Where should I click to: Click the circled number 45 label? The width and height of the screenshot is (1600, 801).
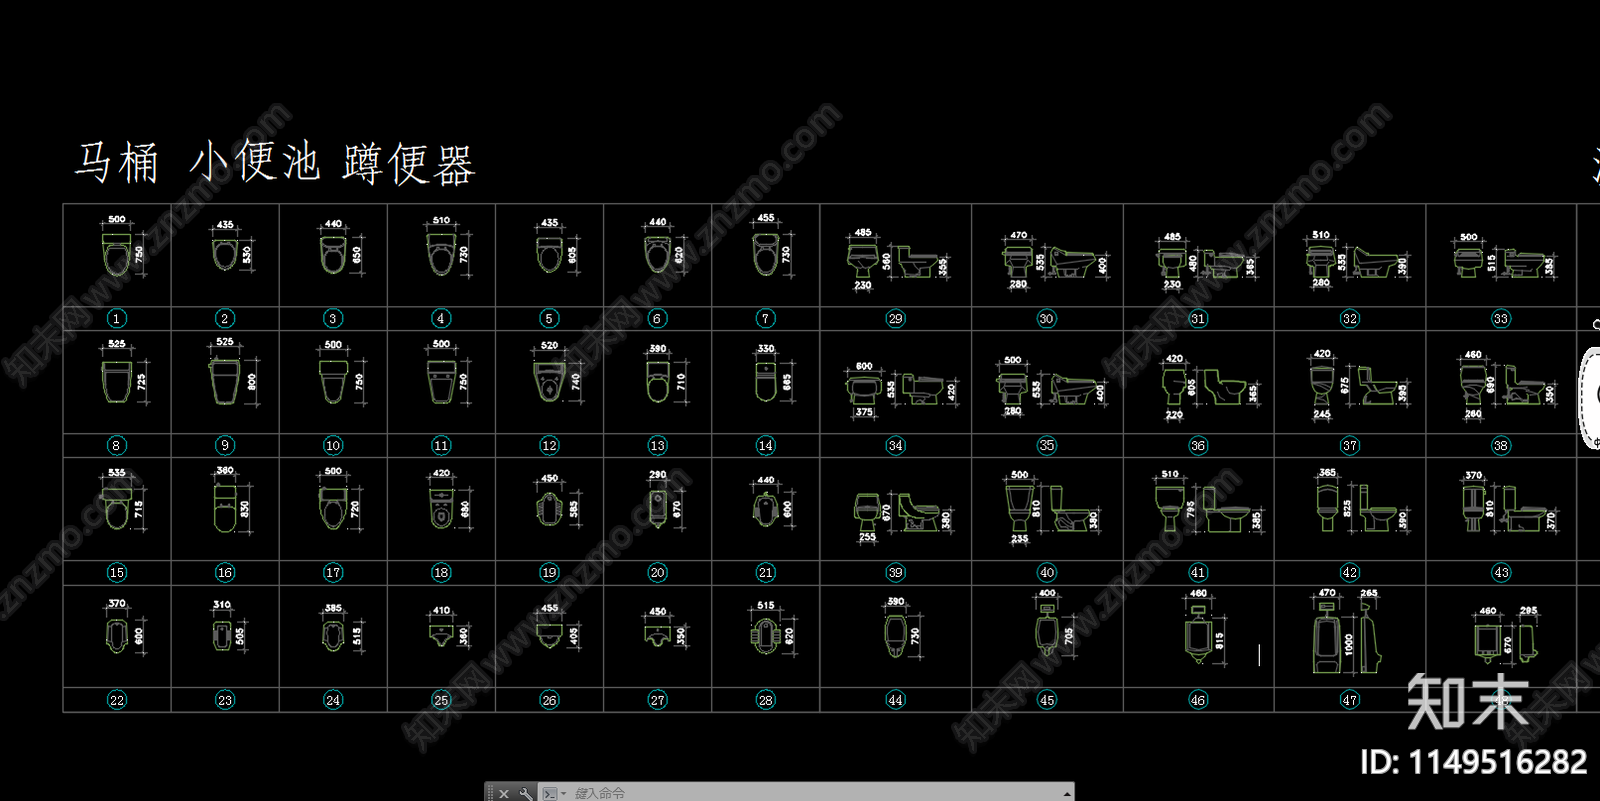(x=1047, y=700)
